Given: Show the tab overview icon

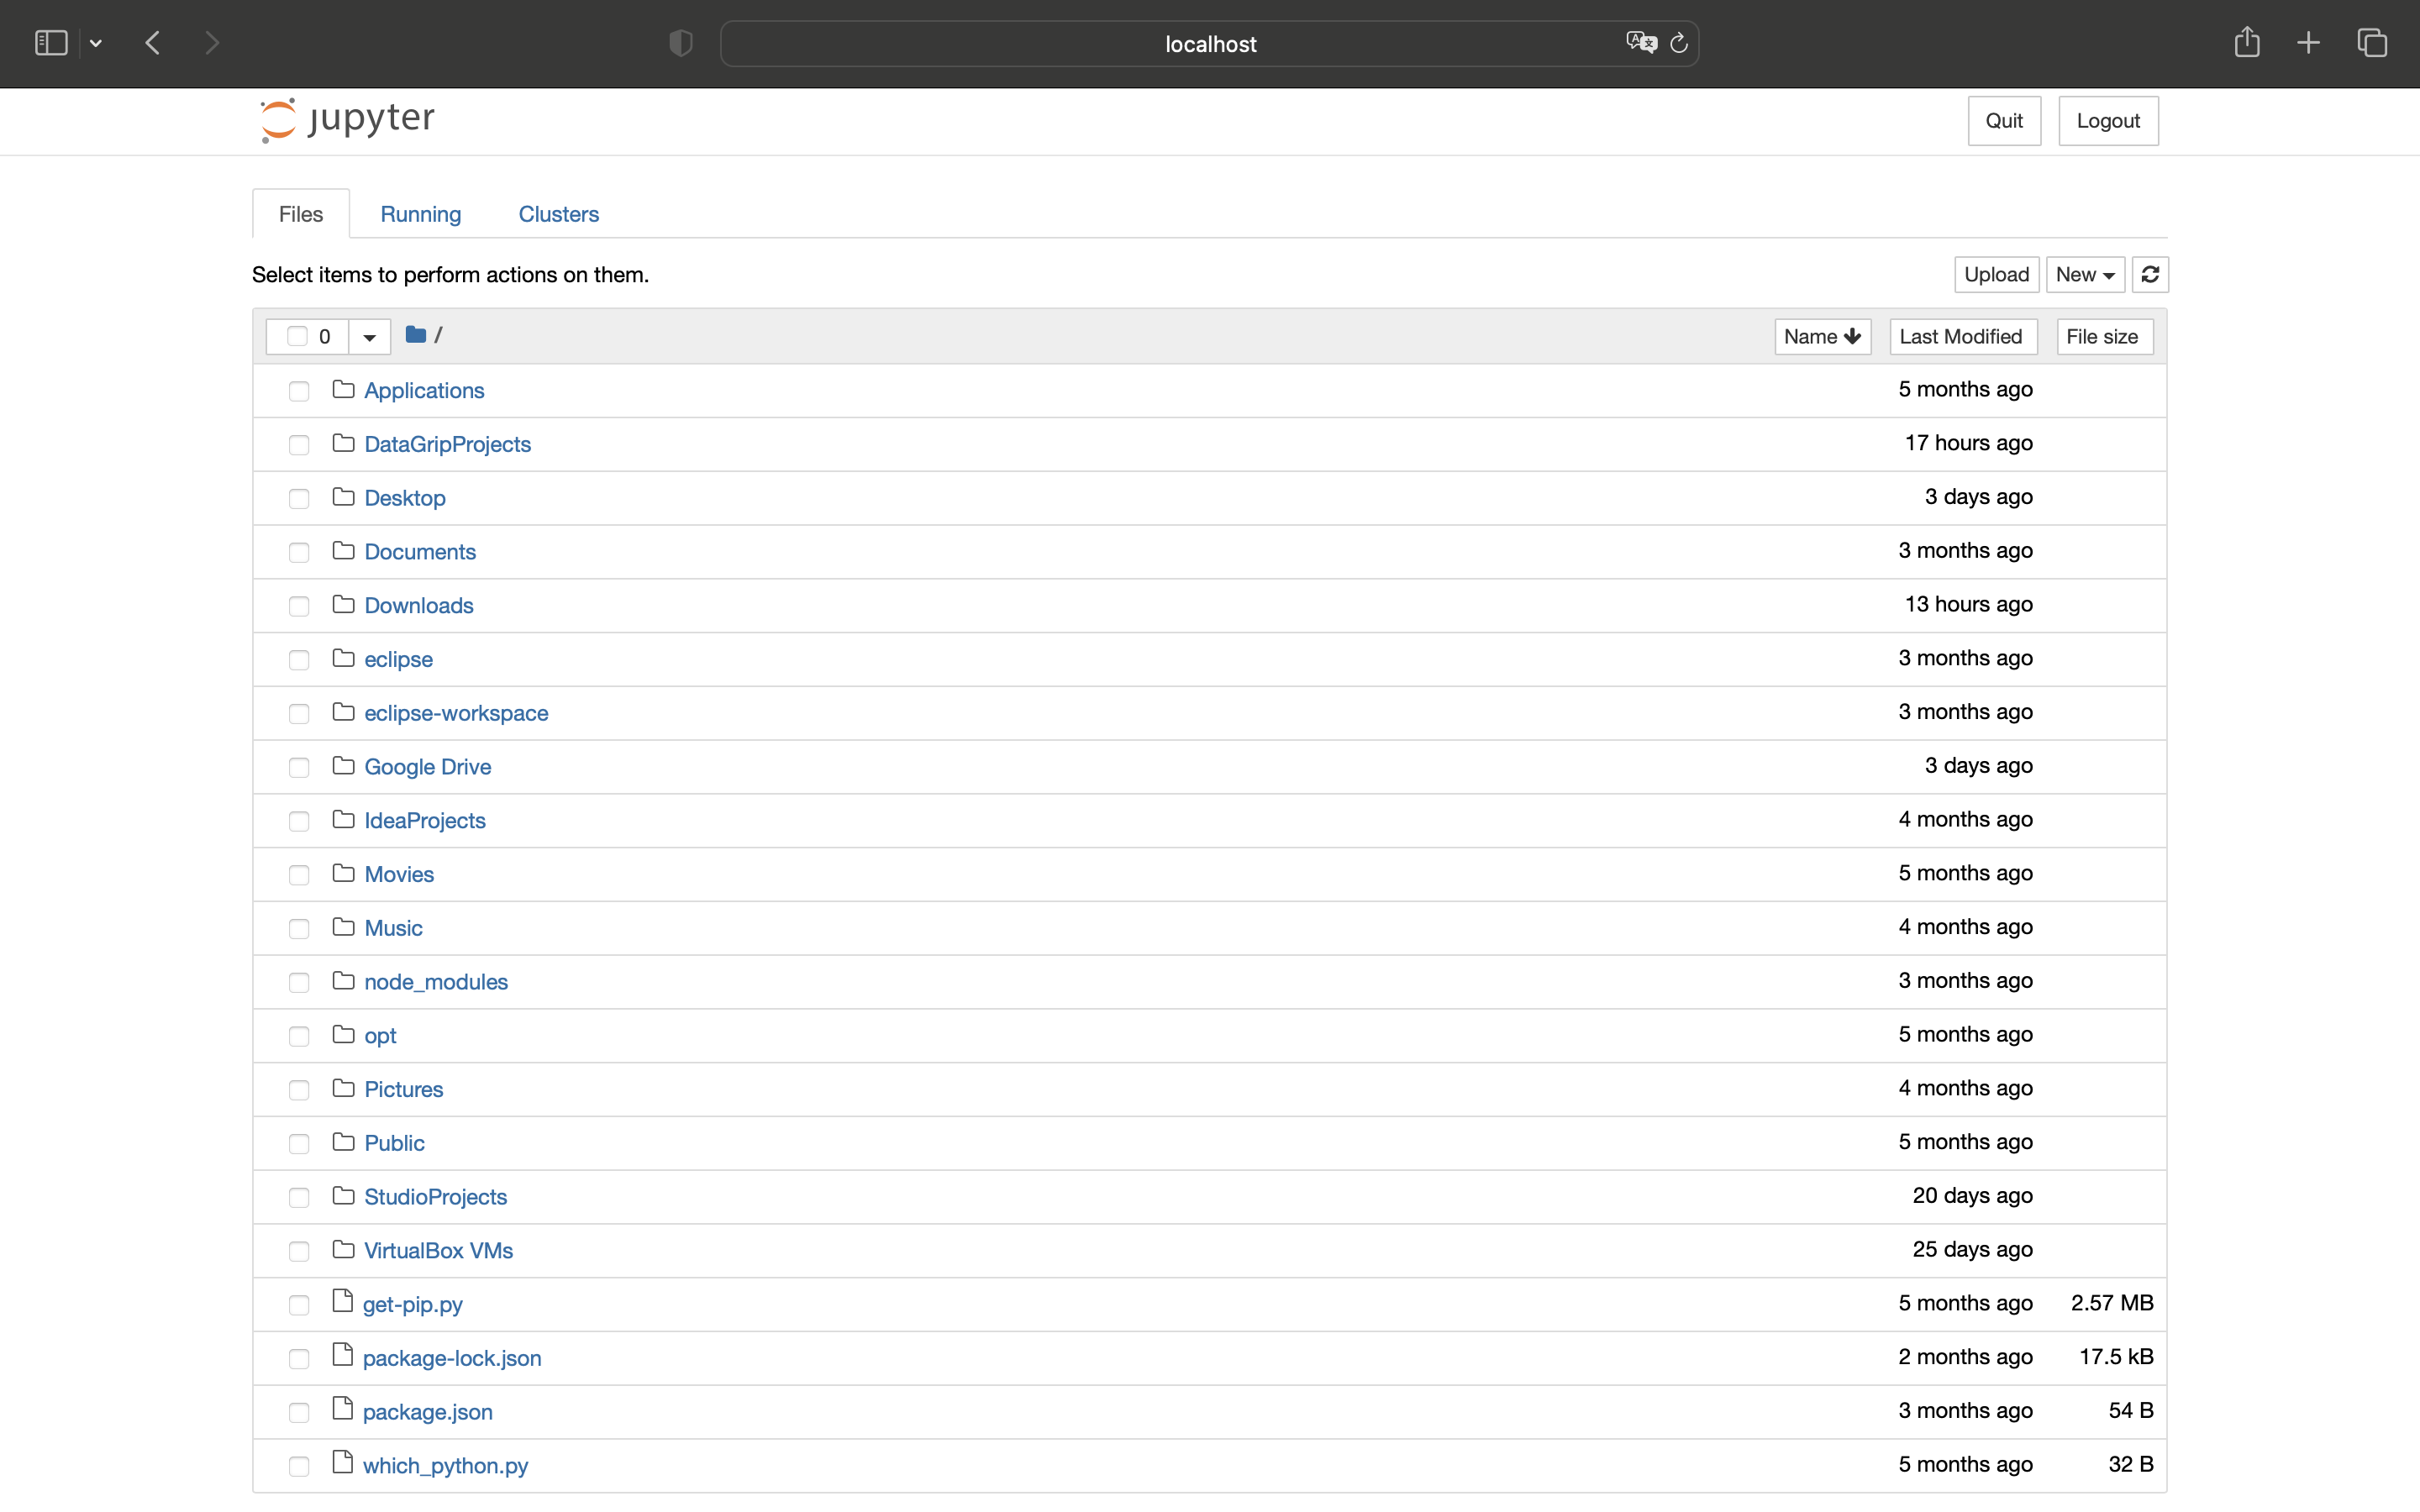Looking at the screenshot, I should pyautogui.click(x=2372, y=43).
